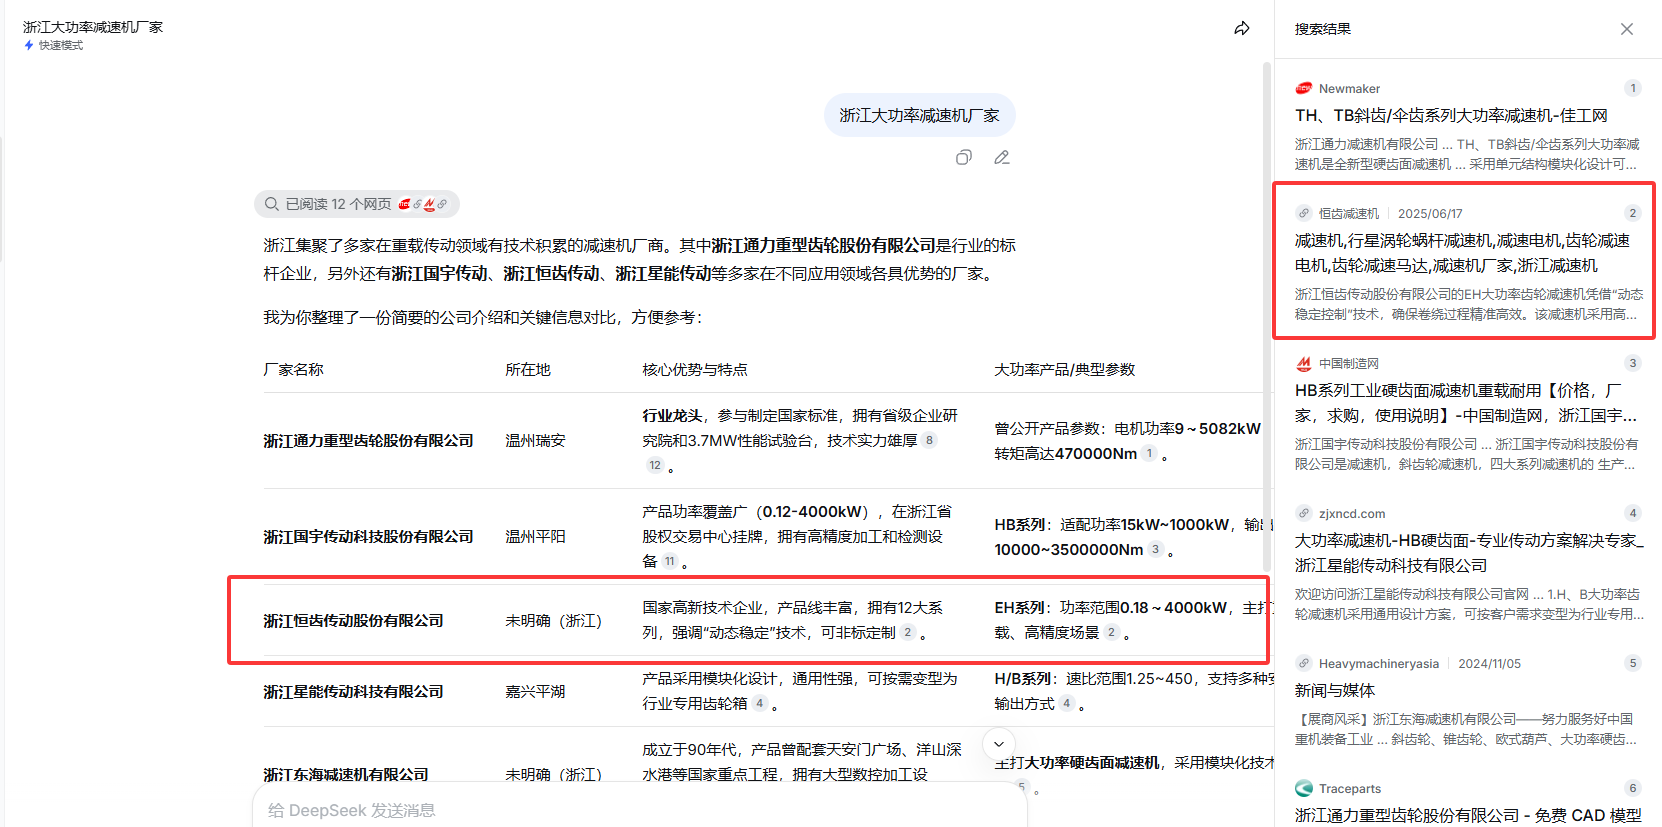Click the 2025/06/17 date on 恒齿减速机 result
Screen dimensions: 1662x827
tap(1430, 213)
